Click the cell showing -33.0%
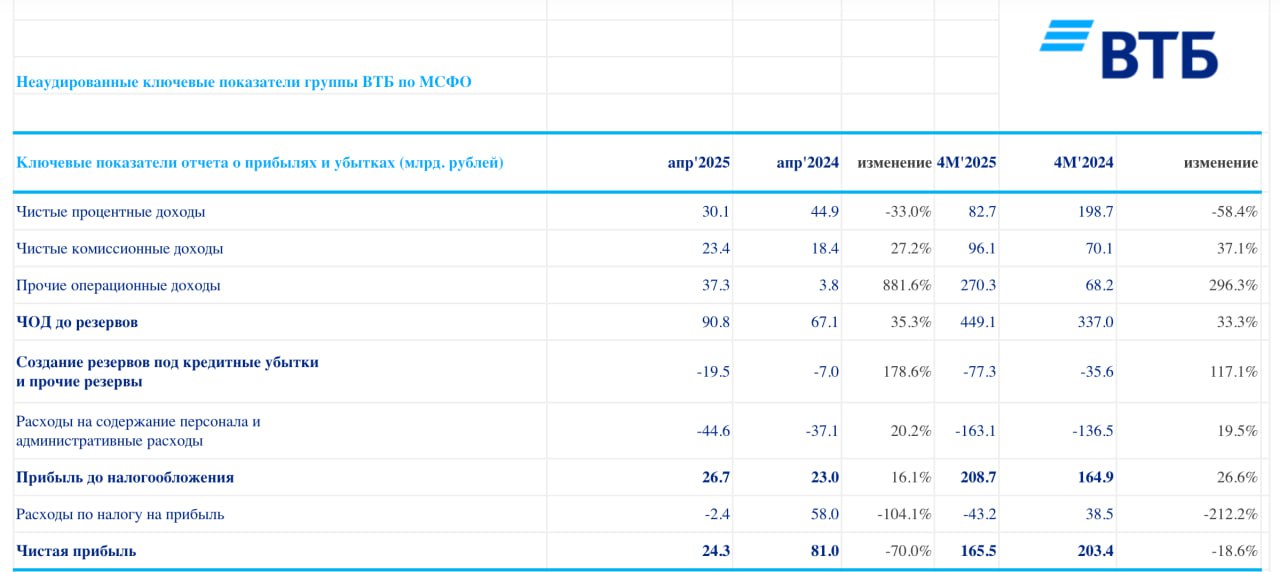Image resolution: width=1280 pixels, height=572 pixels. 908,212
